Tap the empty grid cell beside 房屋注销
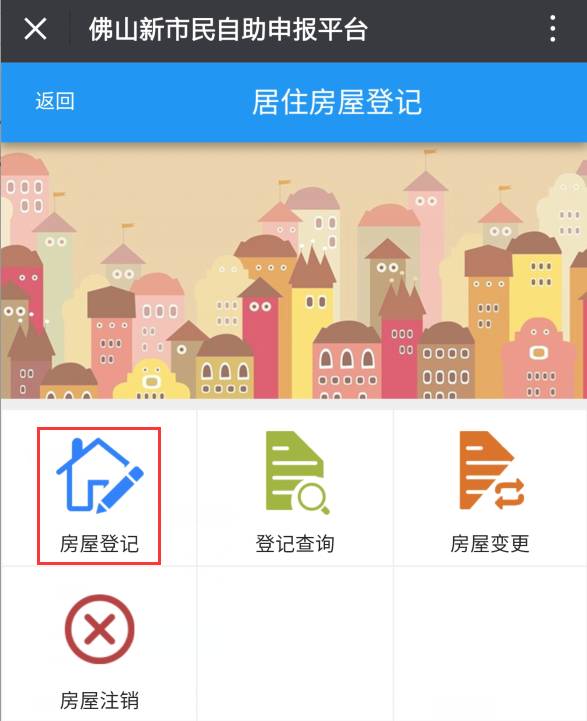Screen dimensions: 587x721 [295, 644]
